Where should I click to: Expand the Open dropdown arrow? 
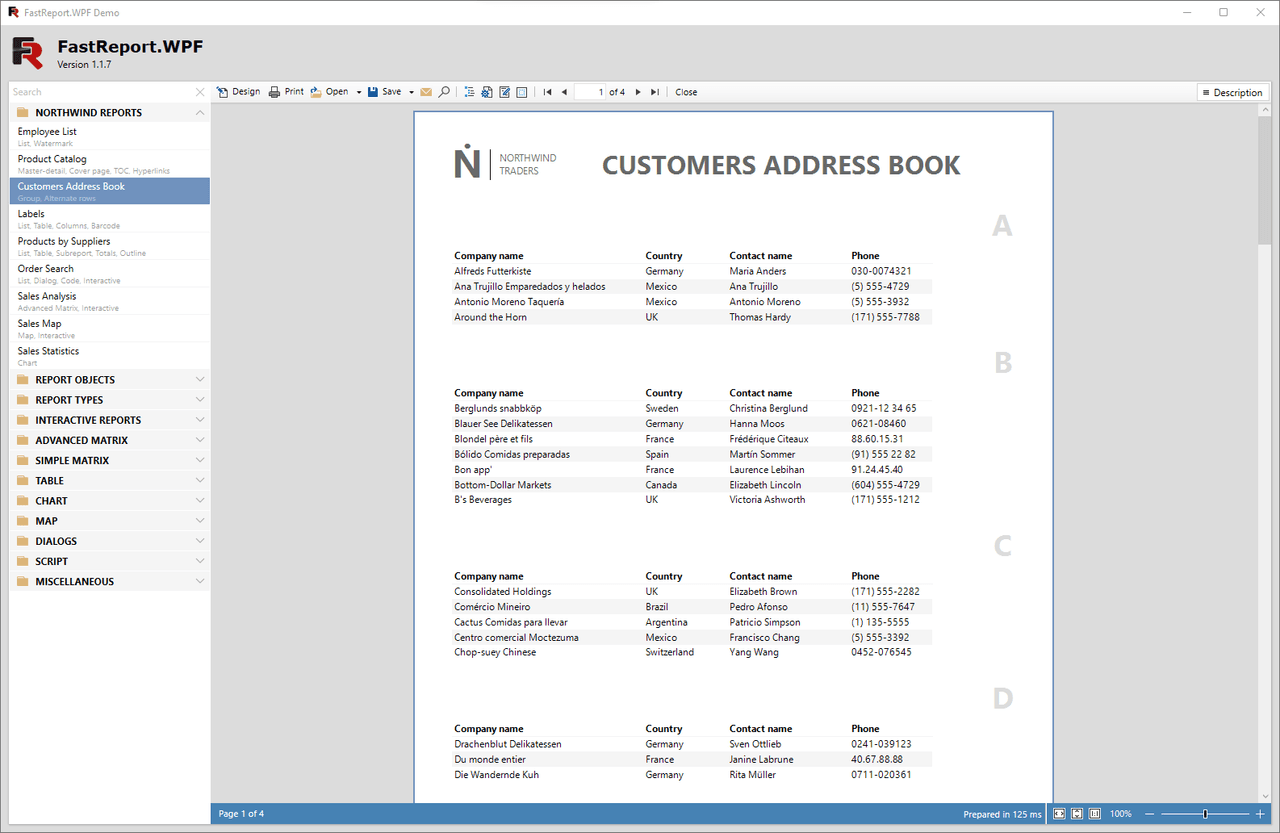(x=358, y=92)
